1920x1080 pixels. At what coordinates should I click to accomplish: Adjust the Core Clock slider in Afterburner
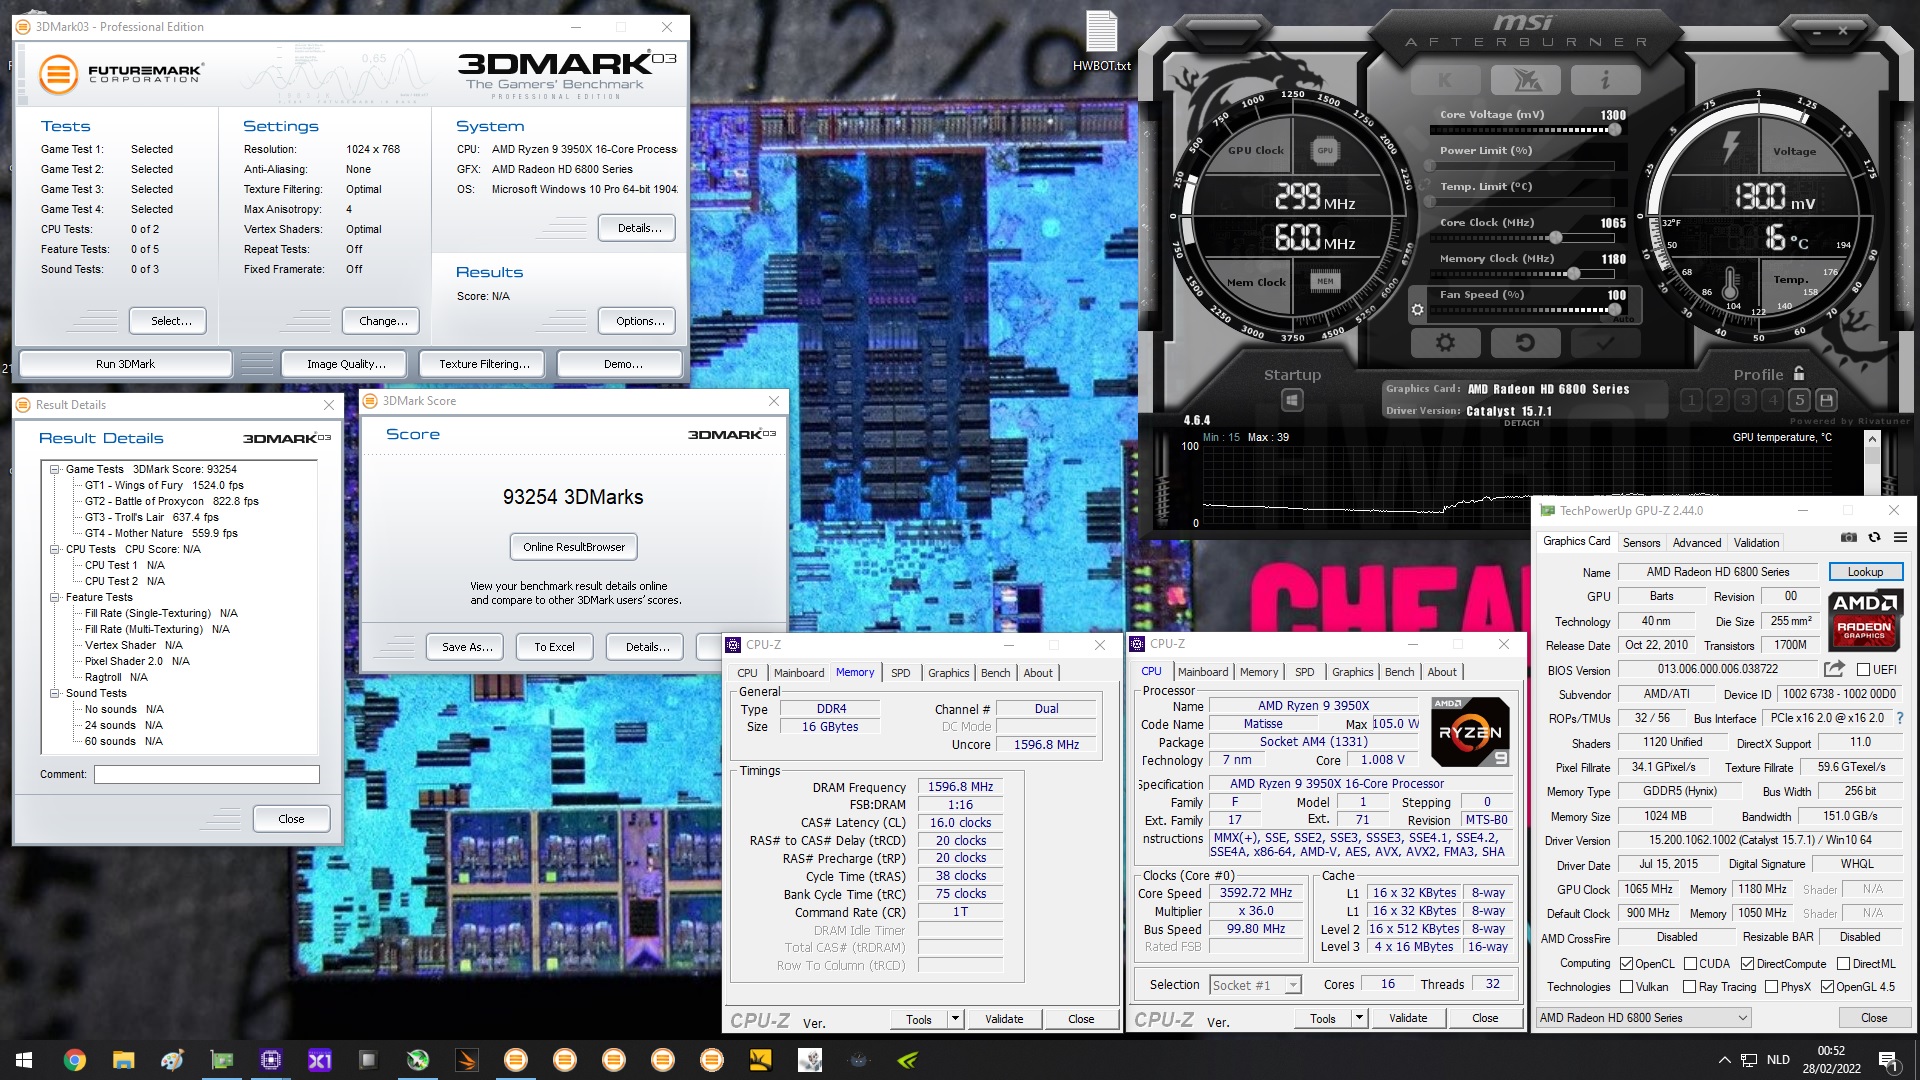1522,238
